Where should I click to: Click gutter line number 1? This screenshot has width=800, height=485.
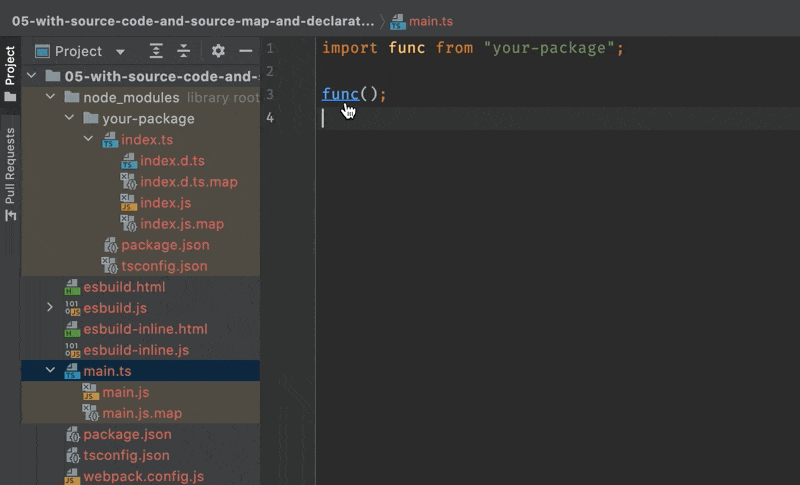270,48
